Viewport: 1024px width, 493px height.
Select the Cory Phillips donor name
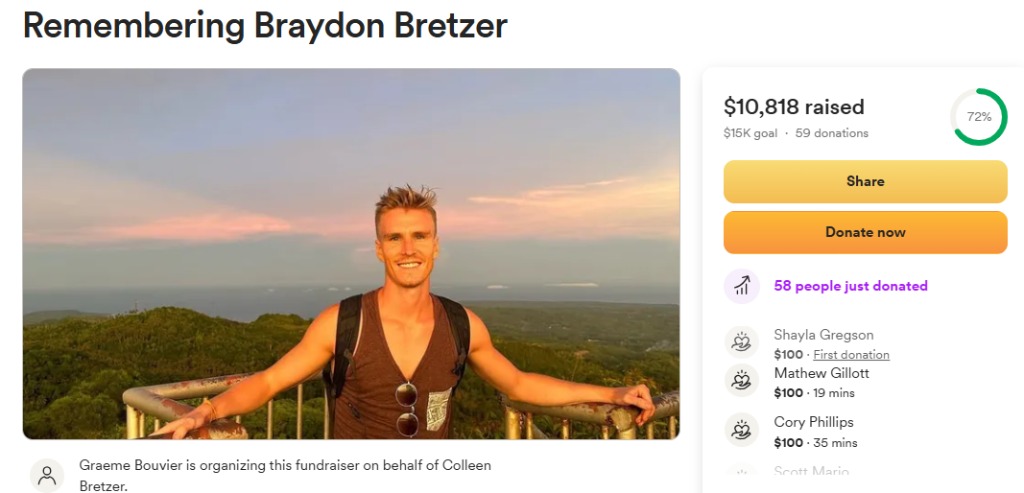(x=813, y=422)
